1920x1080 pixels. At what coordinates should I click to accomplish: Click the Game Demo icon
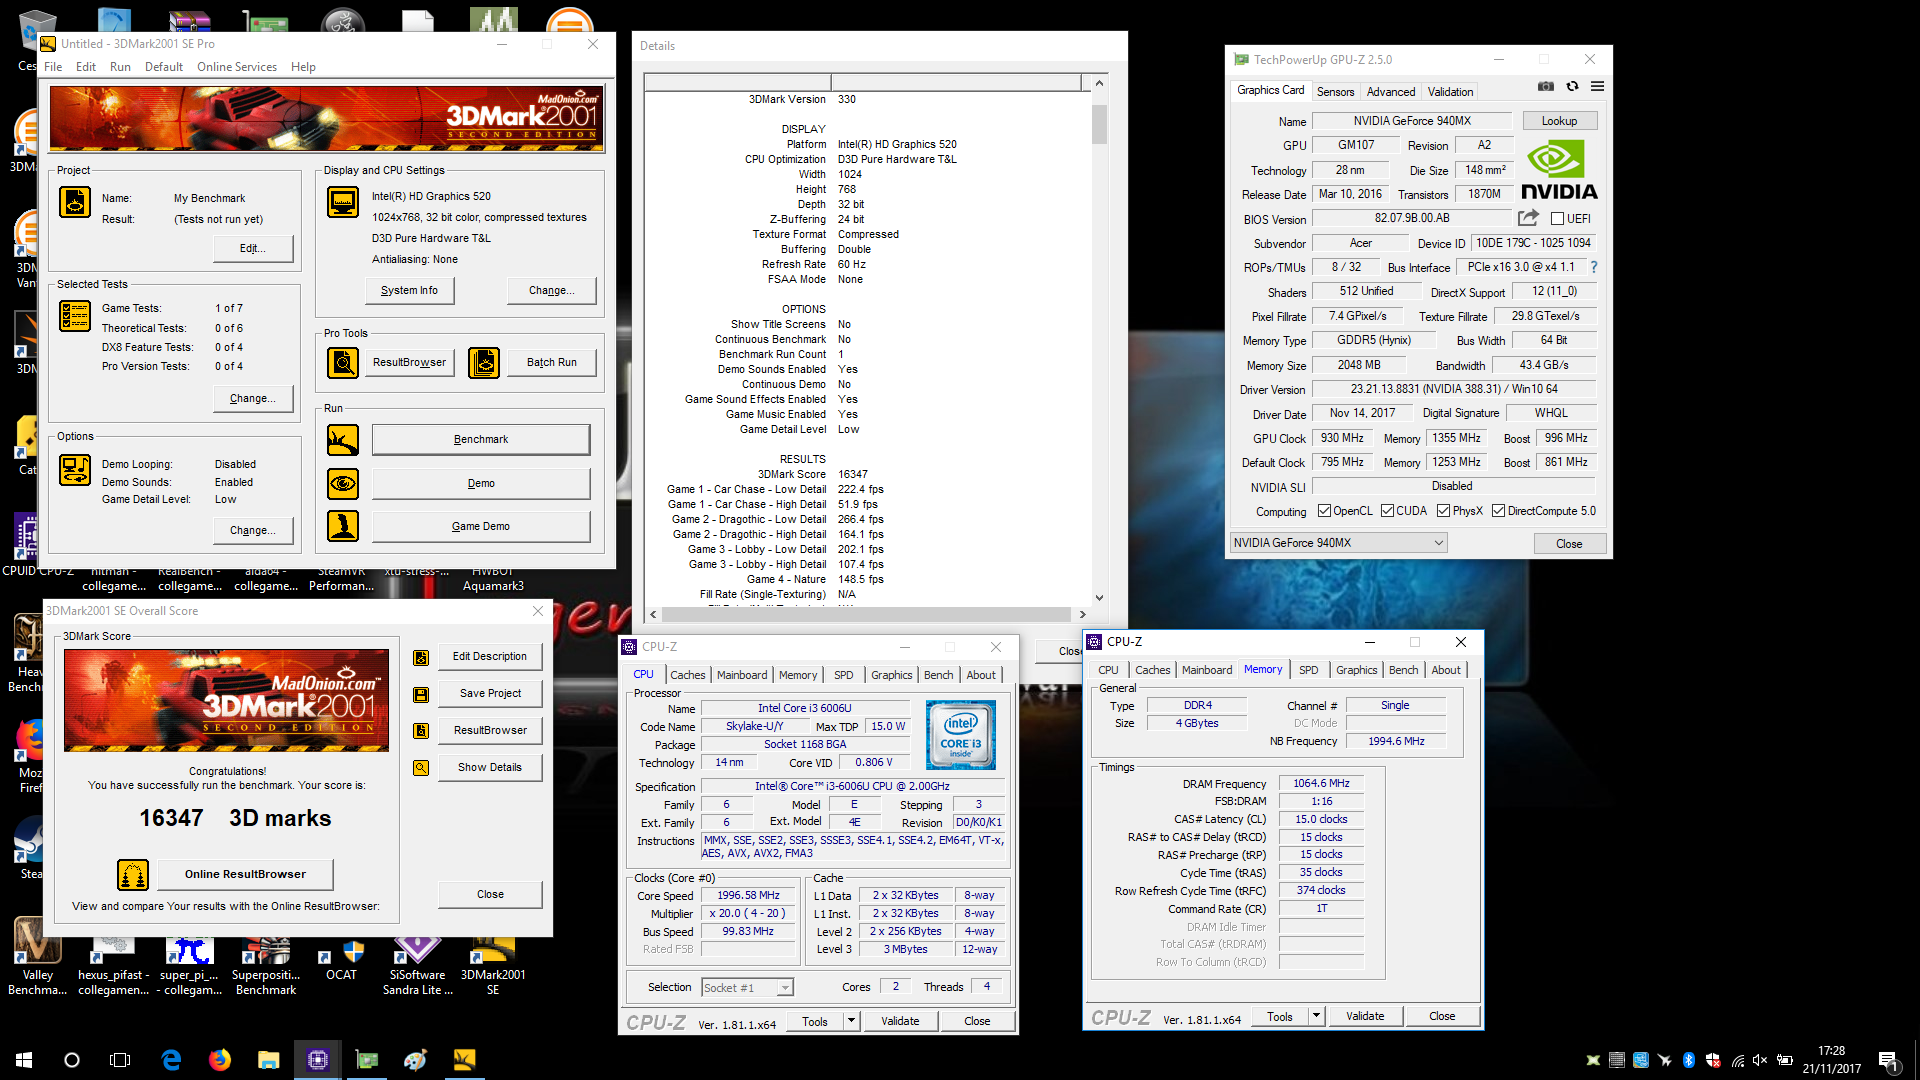click(343, 526)
